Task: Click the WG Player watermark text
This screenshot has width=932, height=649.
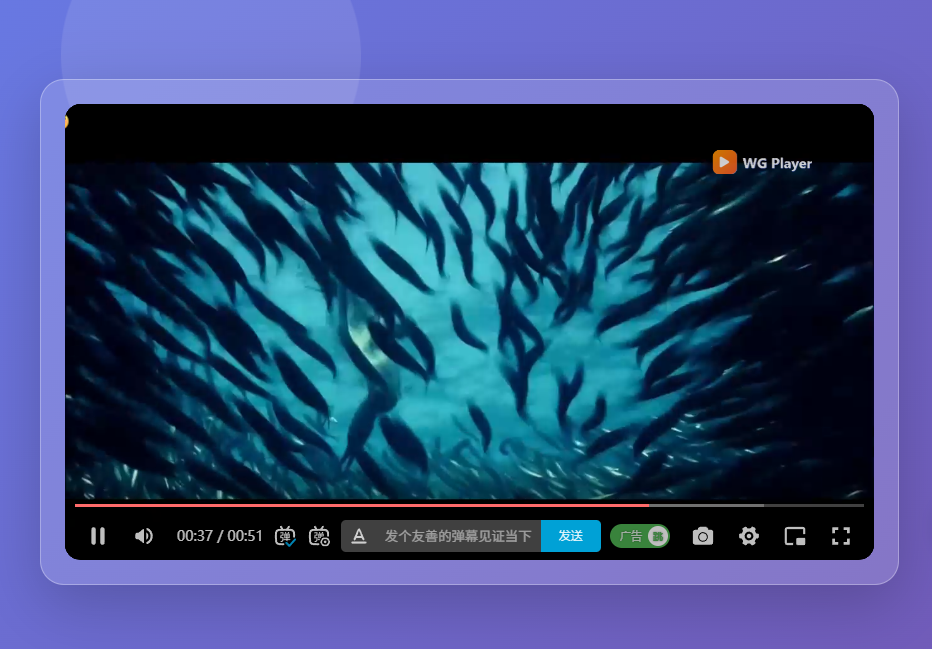Action: tap(777, 163)
